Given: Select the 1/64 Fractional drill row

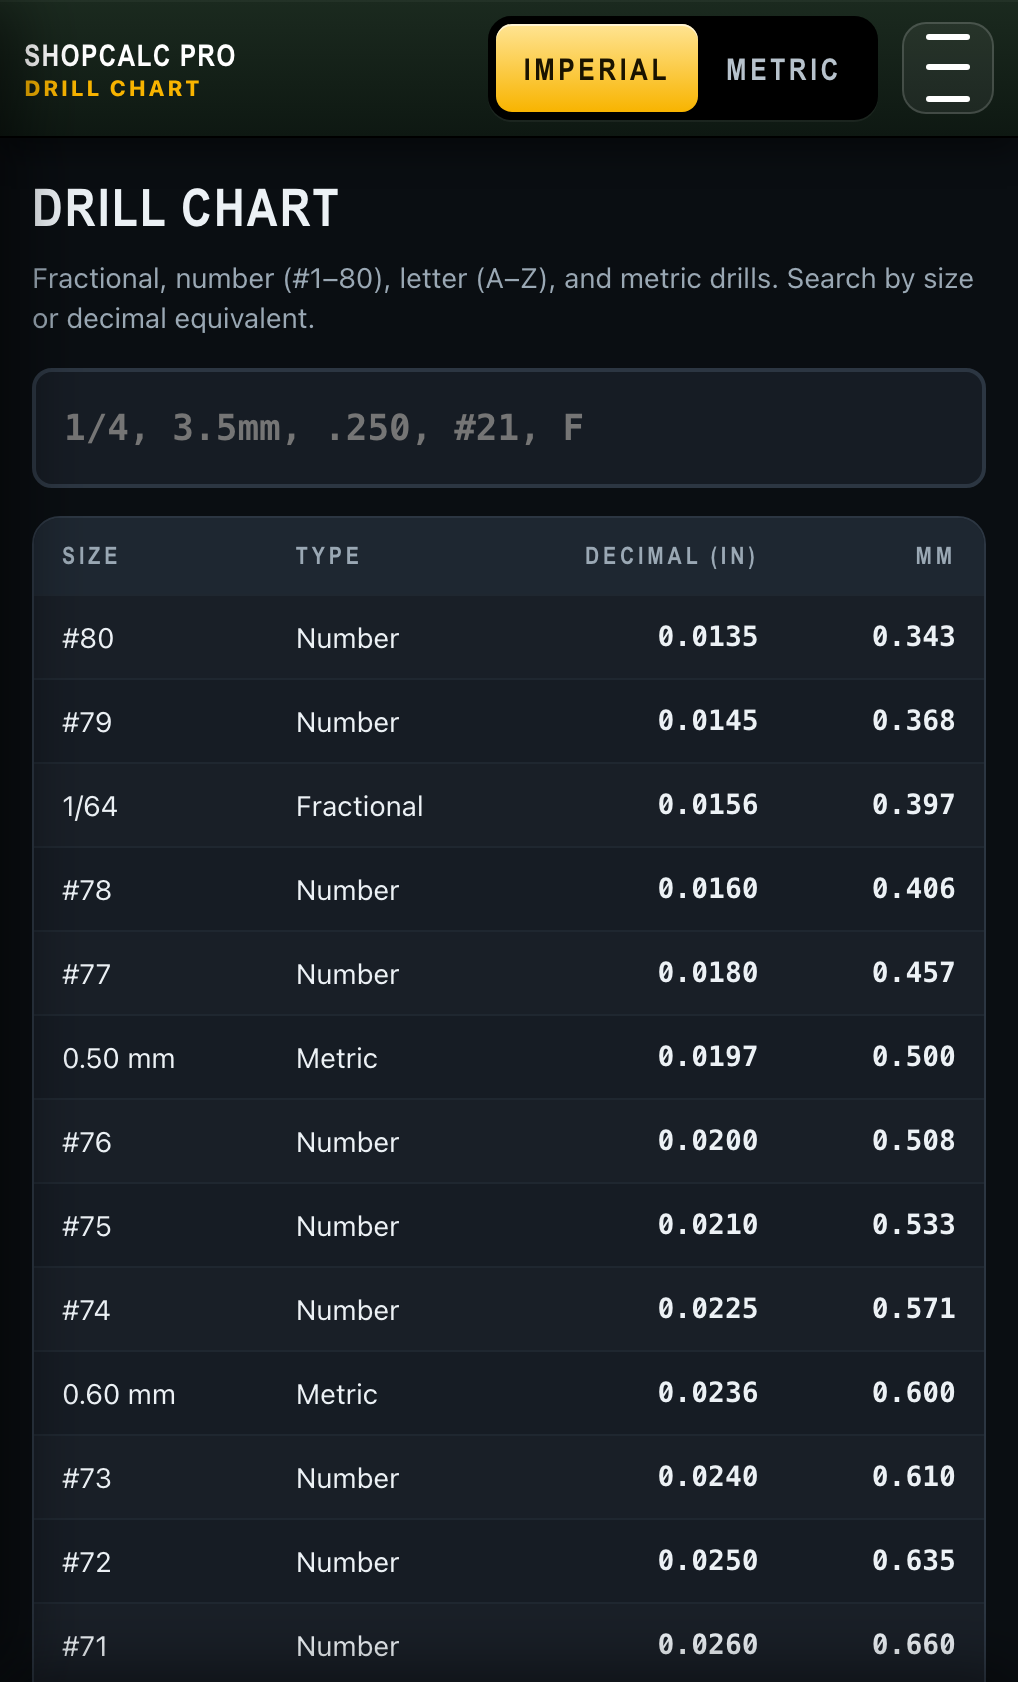Looking at the screenshot, I should 508,806.
